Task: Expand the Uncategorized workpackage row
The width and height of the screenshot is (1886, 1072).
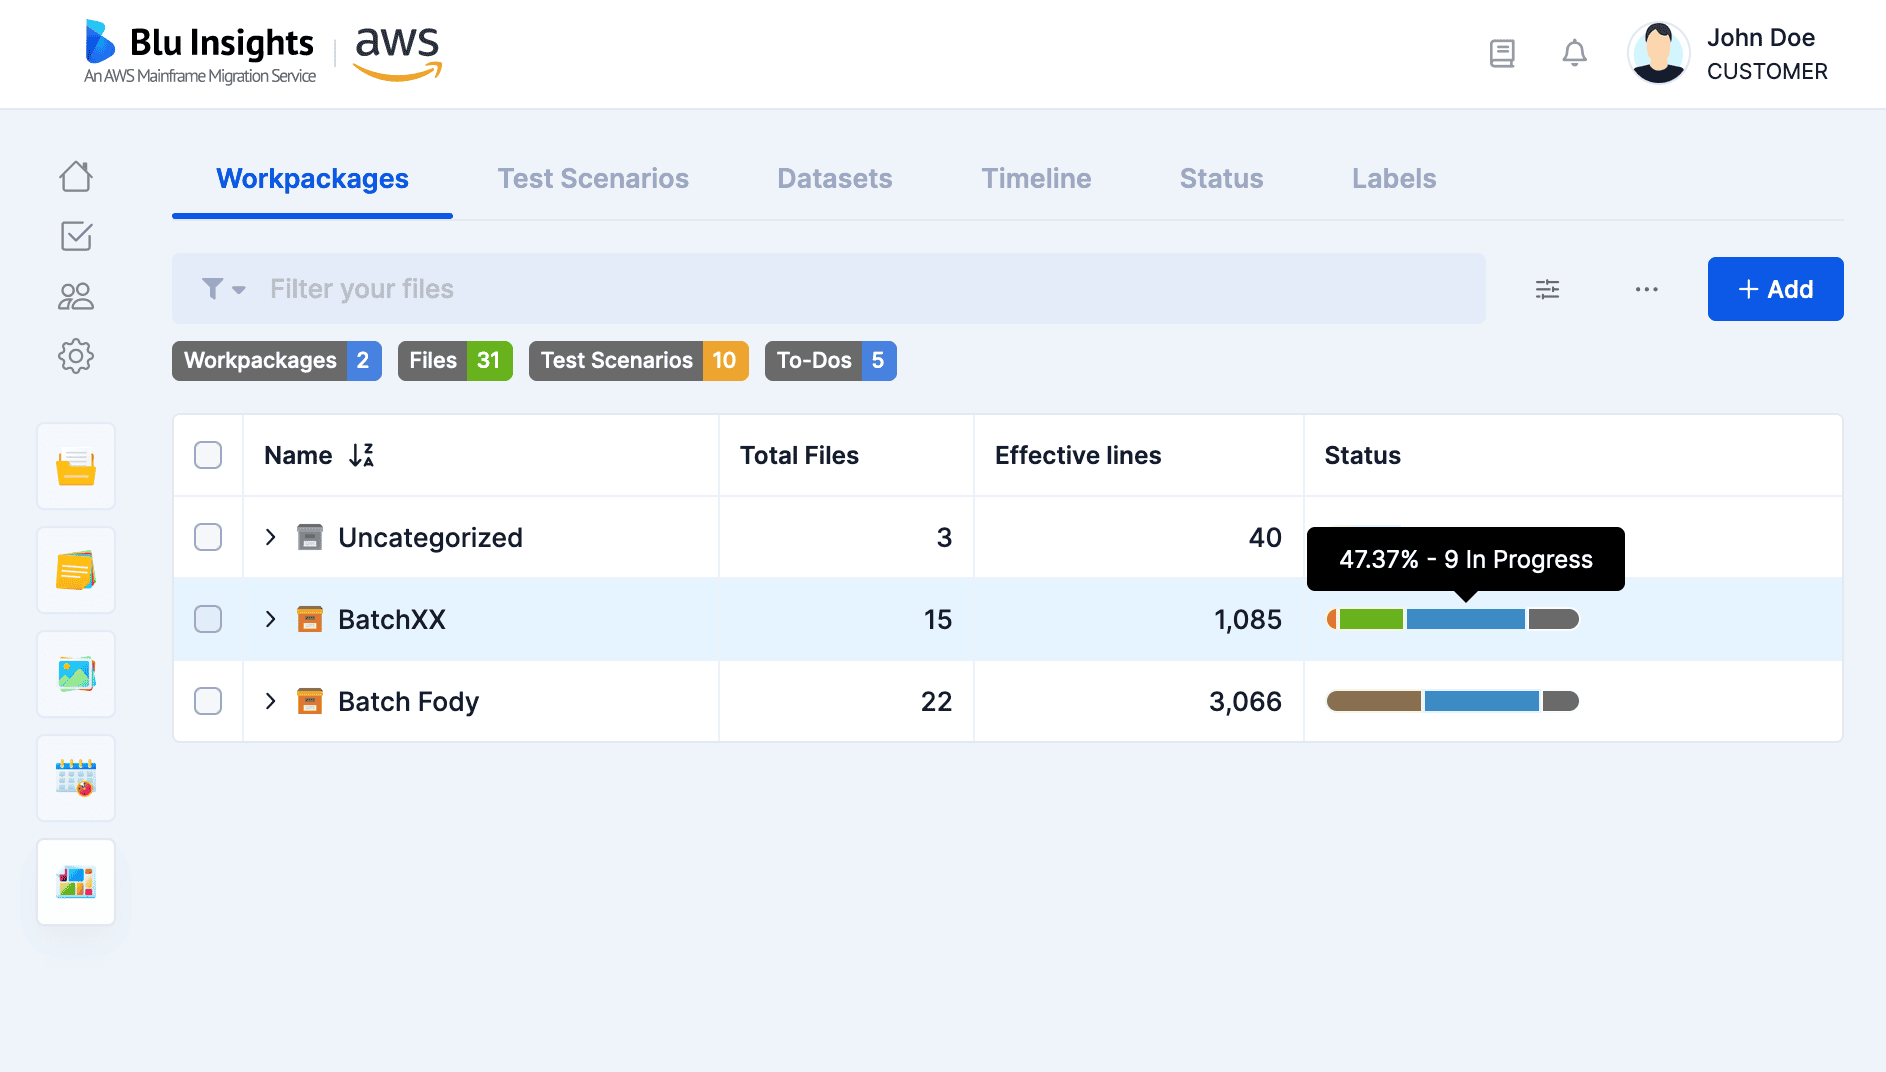Action: (270, 537)
